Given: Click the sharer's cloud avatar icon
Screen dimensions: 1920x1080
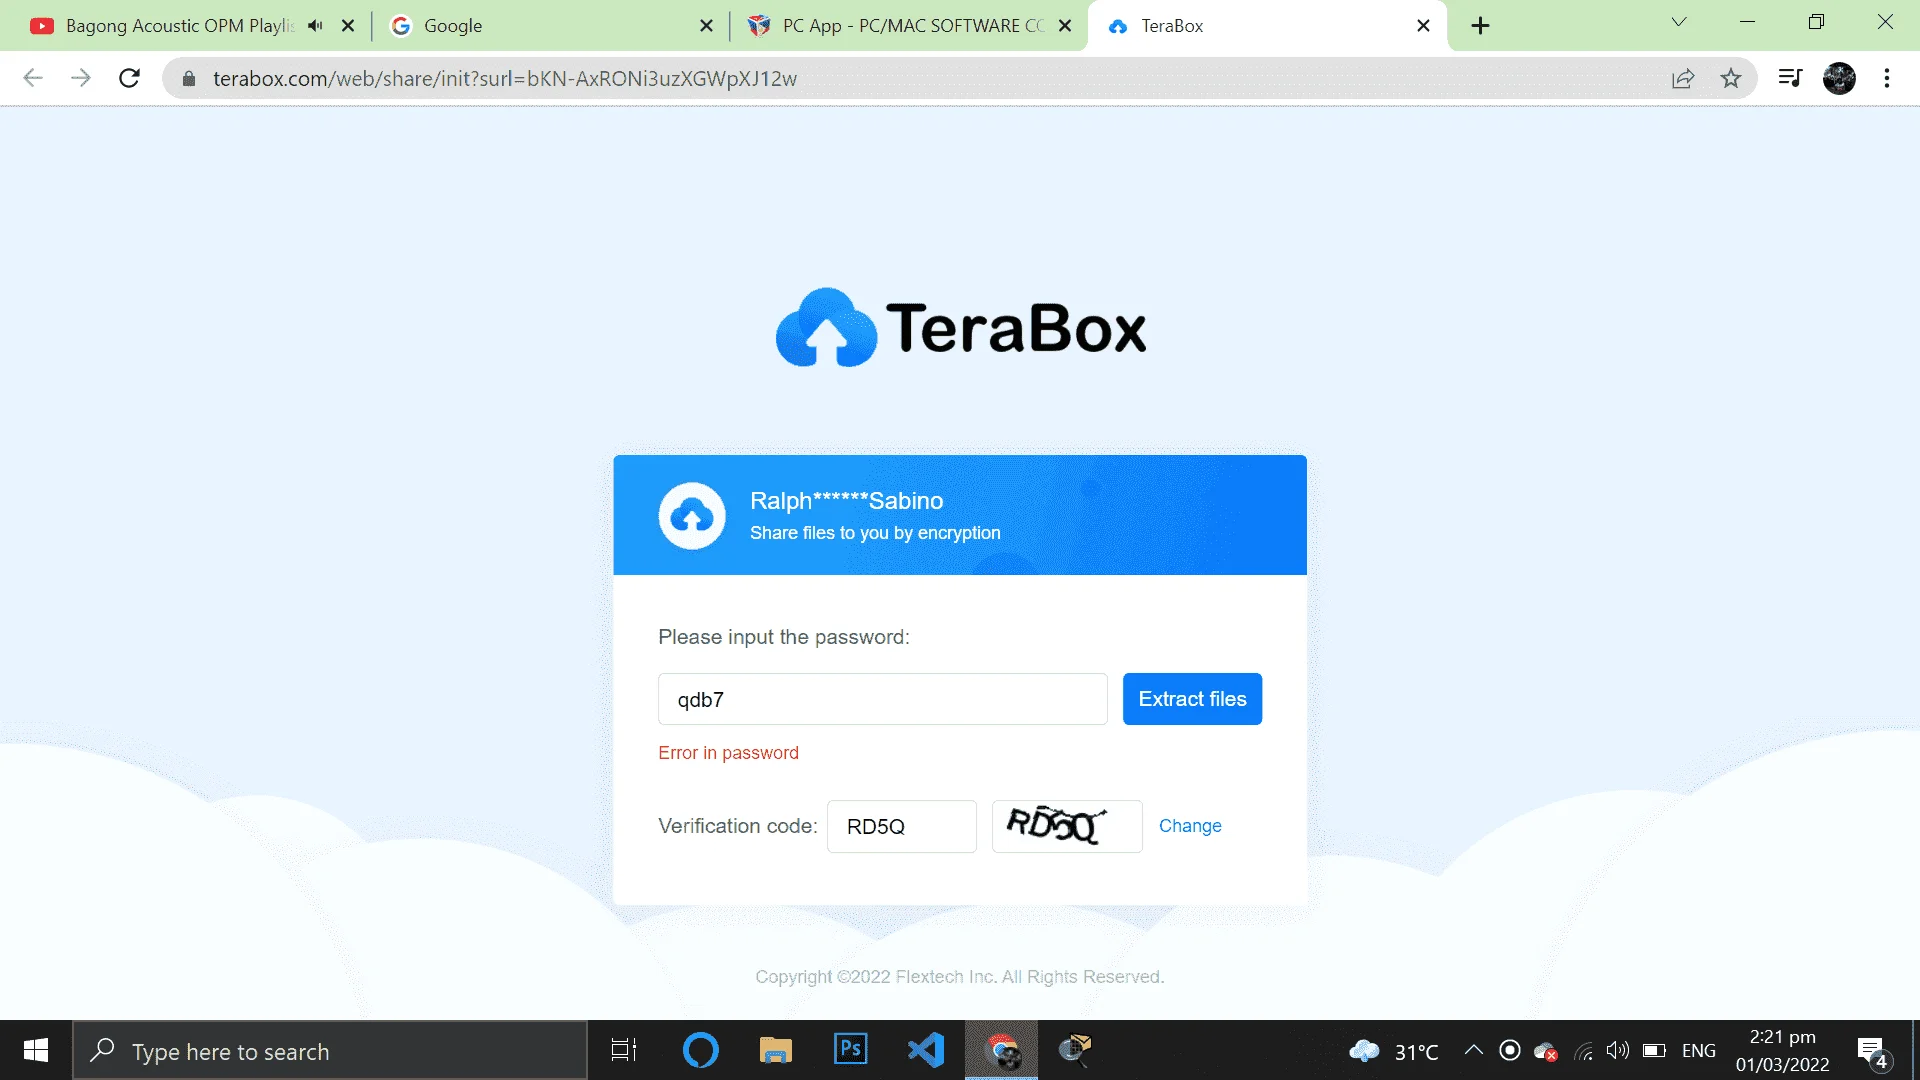Looking at the screenshot, I should click(x=692, y=516).
